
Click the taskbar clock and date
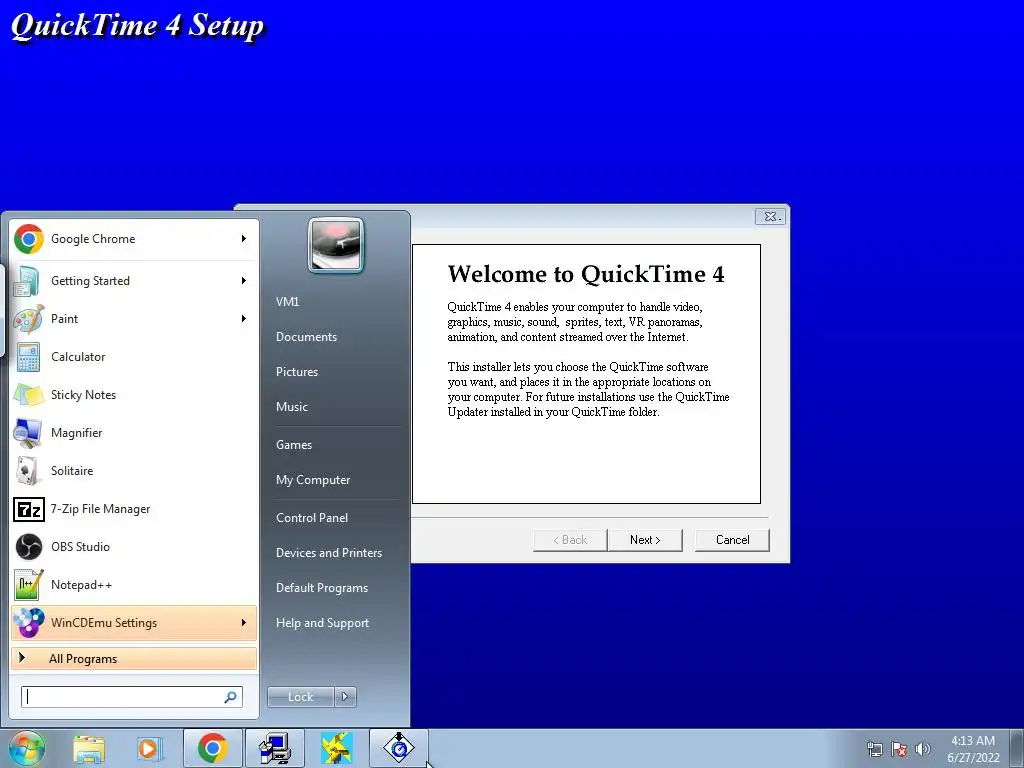[973, 749]
